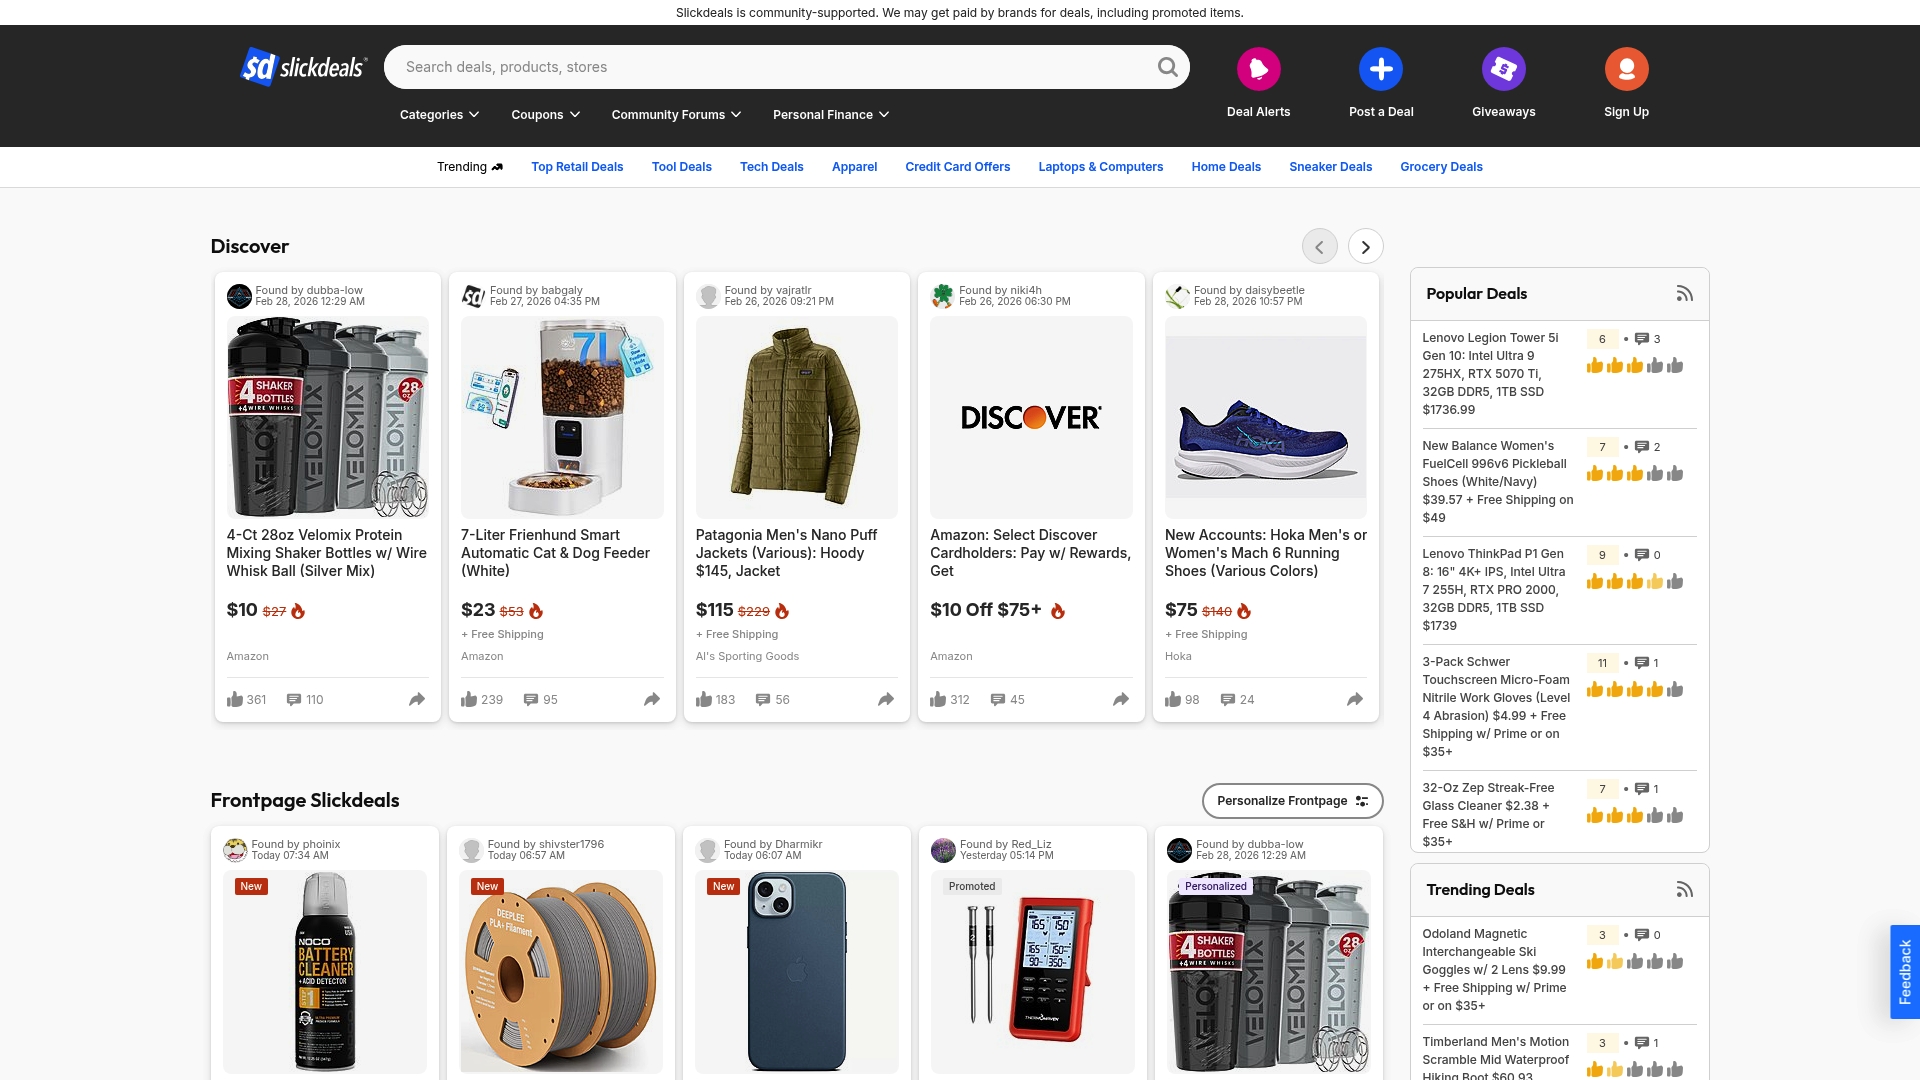
Task: Select the Giveaways icon
Action: click(1503, 68)
